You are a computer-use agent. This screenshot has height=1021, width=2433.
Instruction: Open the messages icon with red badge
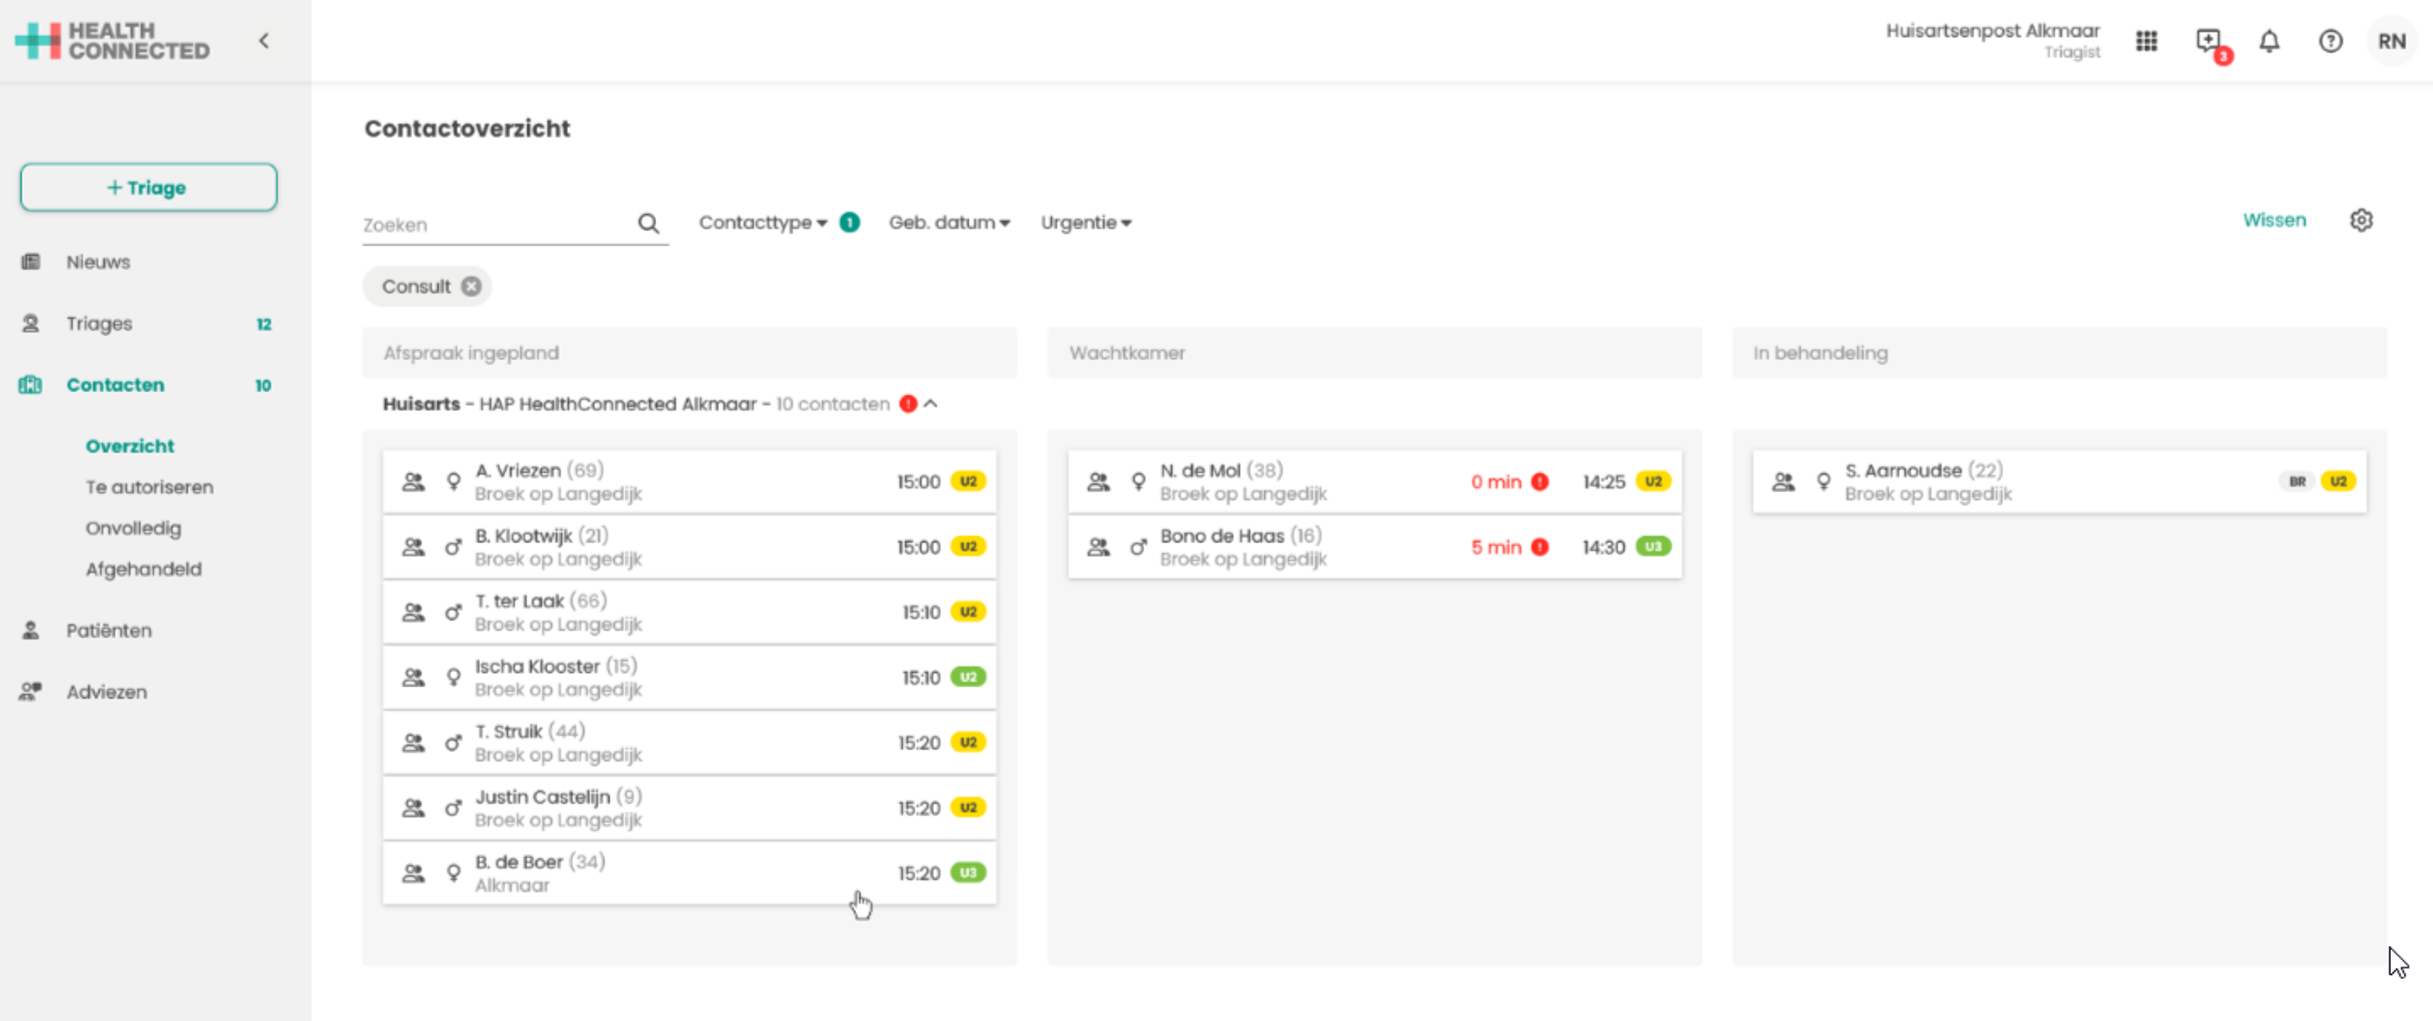tap(2210, 43)
